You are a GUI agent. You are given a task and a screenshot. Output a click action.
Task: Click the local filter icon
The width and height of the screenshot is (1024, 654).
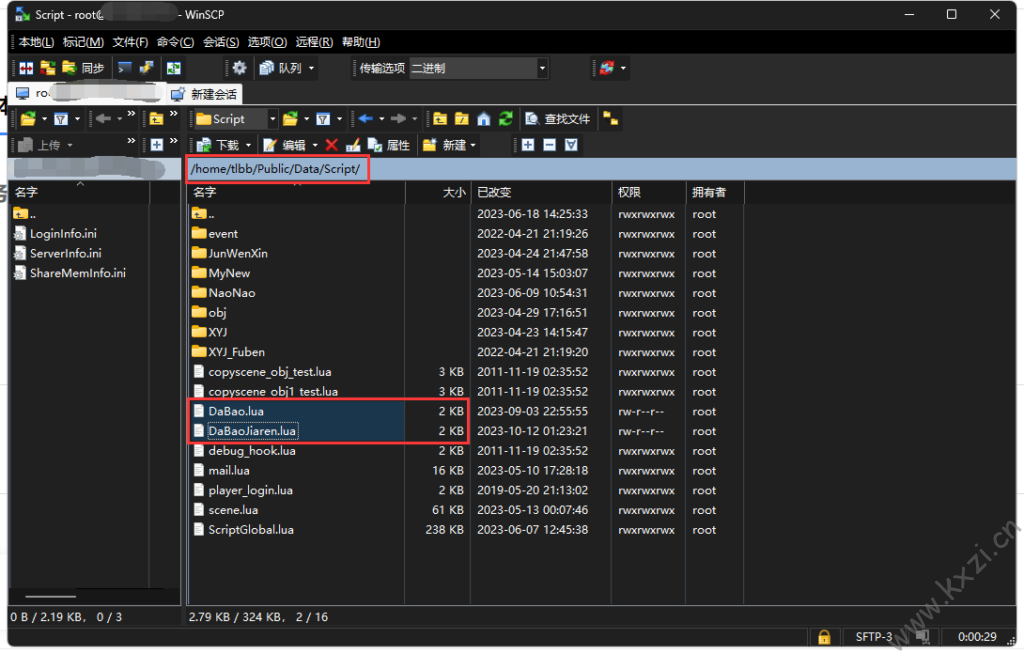(x=61, y=119)
